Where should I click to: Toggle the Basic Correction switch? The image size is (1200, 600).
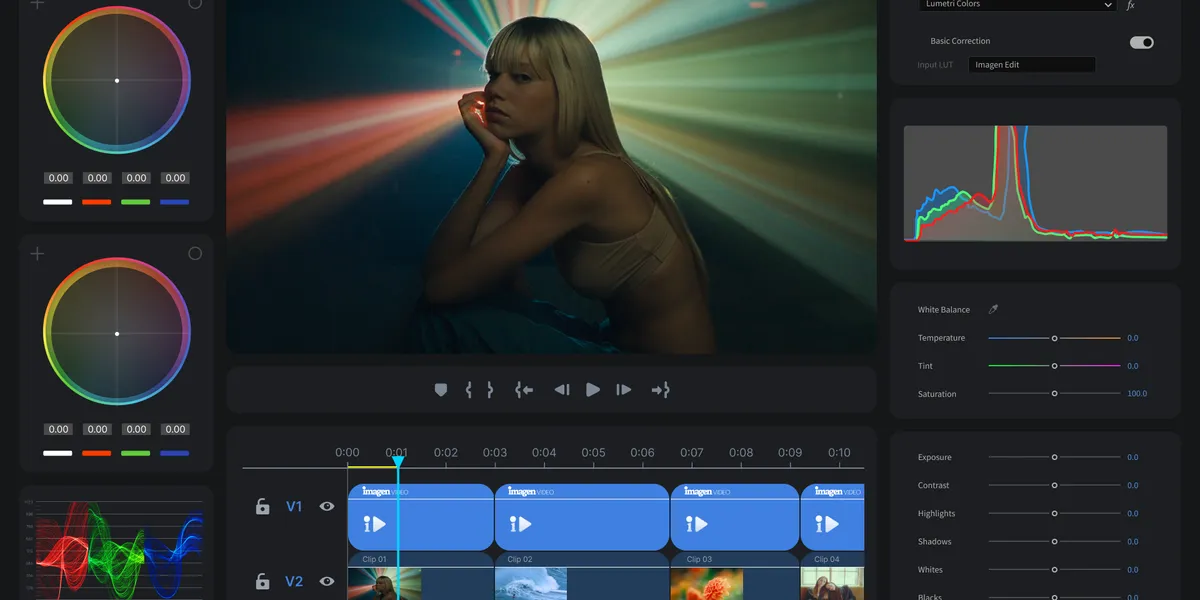[x=1141, y=42]
